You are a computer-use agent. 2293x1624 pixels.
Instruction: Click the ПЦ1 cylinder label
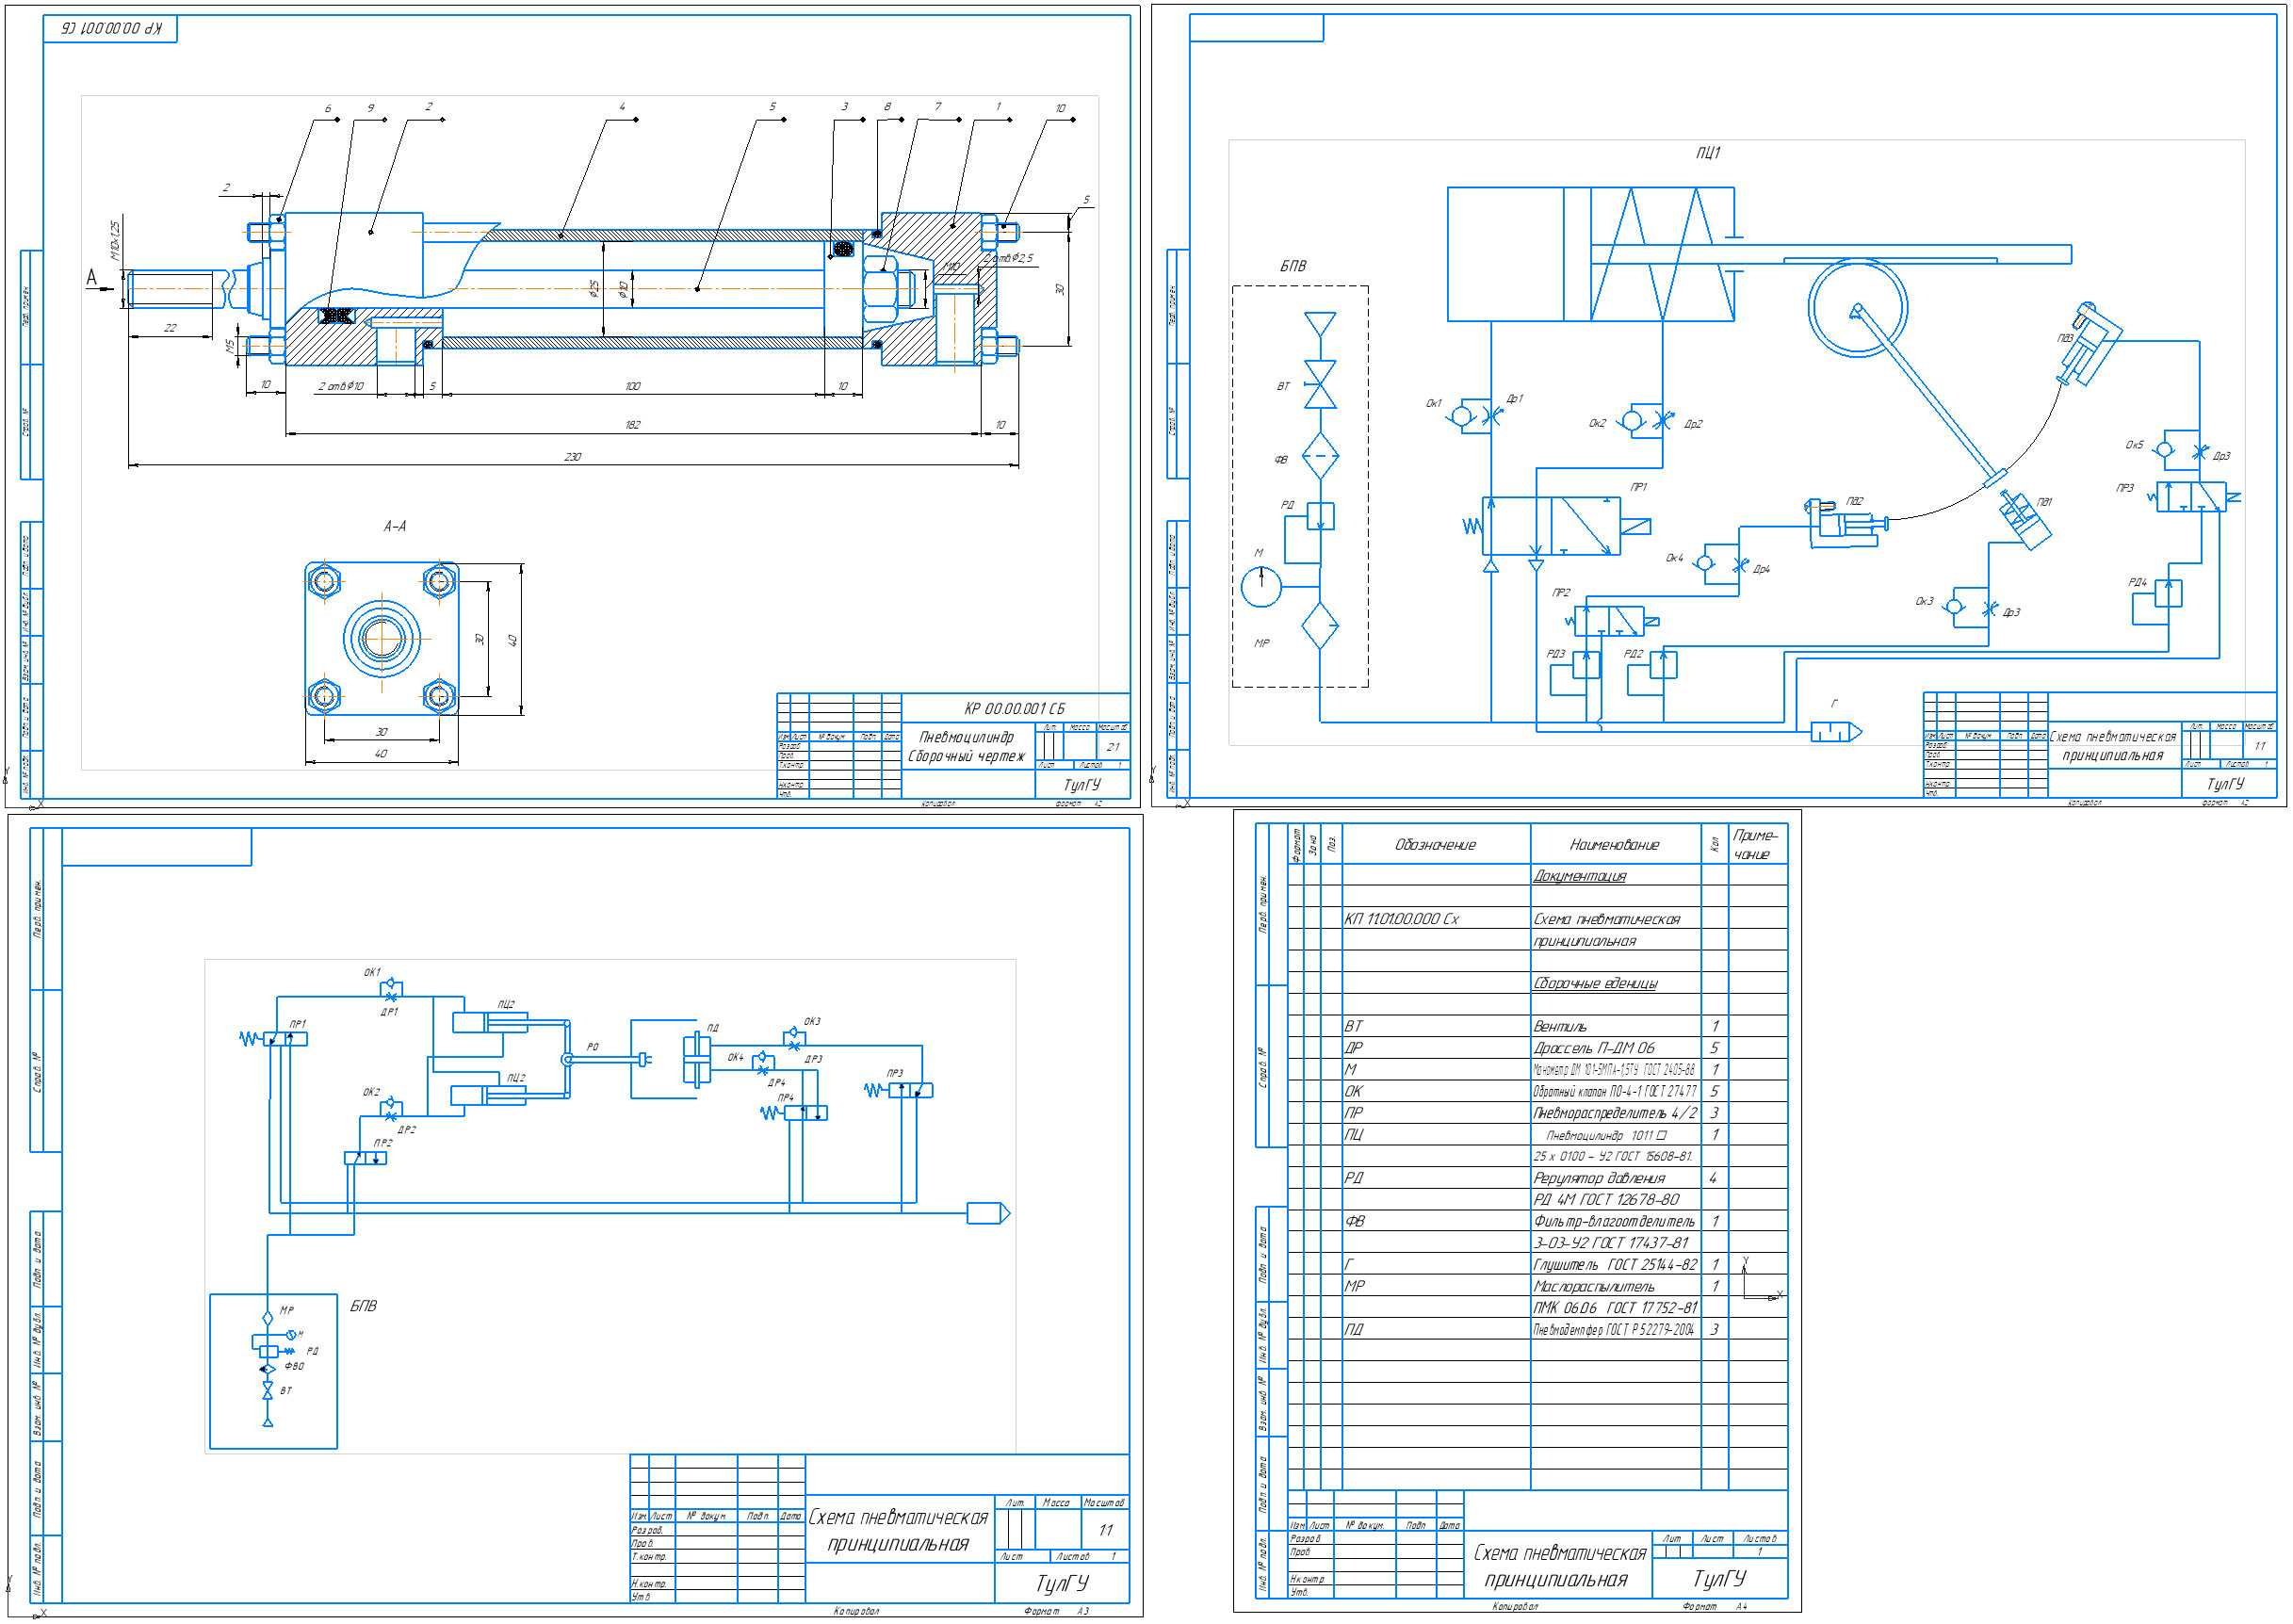coord(1708,153)
